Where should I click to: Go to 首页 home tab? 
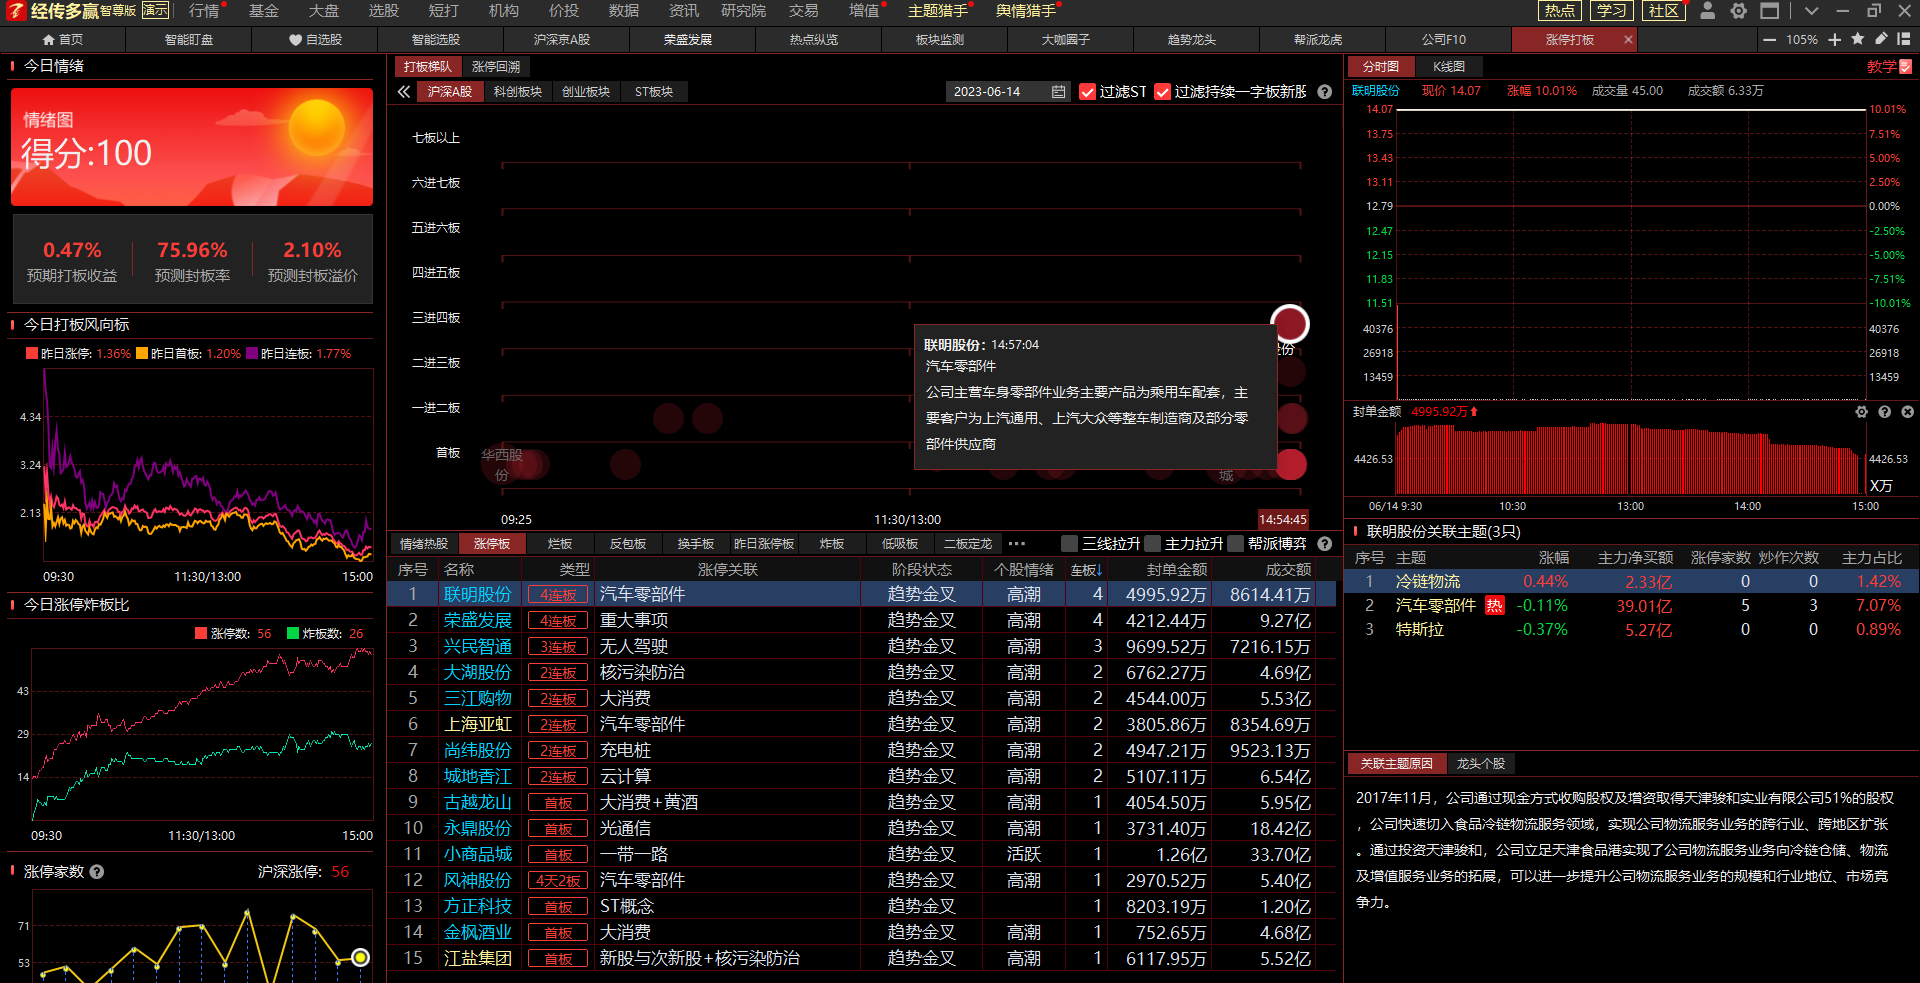[63, 40]
